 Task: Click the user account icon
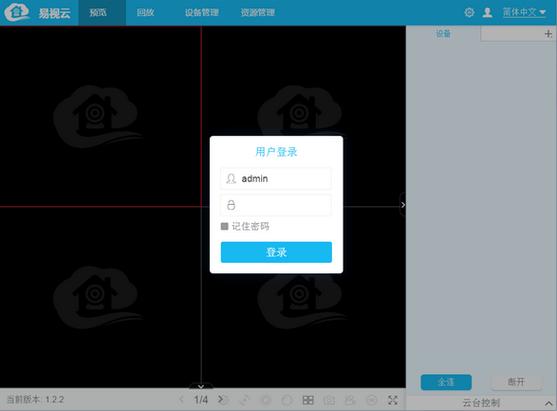[x=487, y=12]
